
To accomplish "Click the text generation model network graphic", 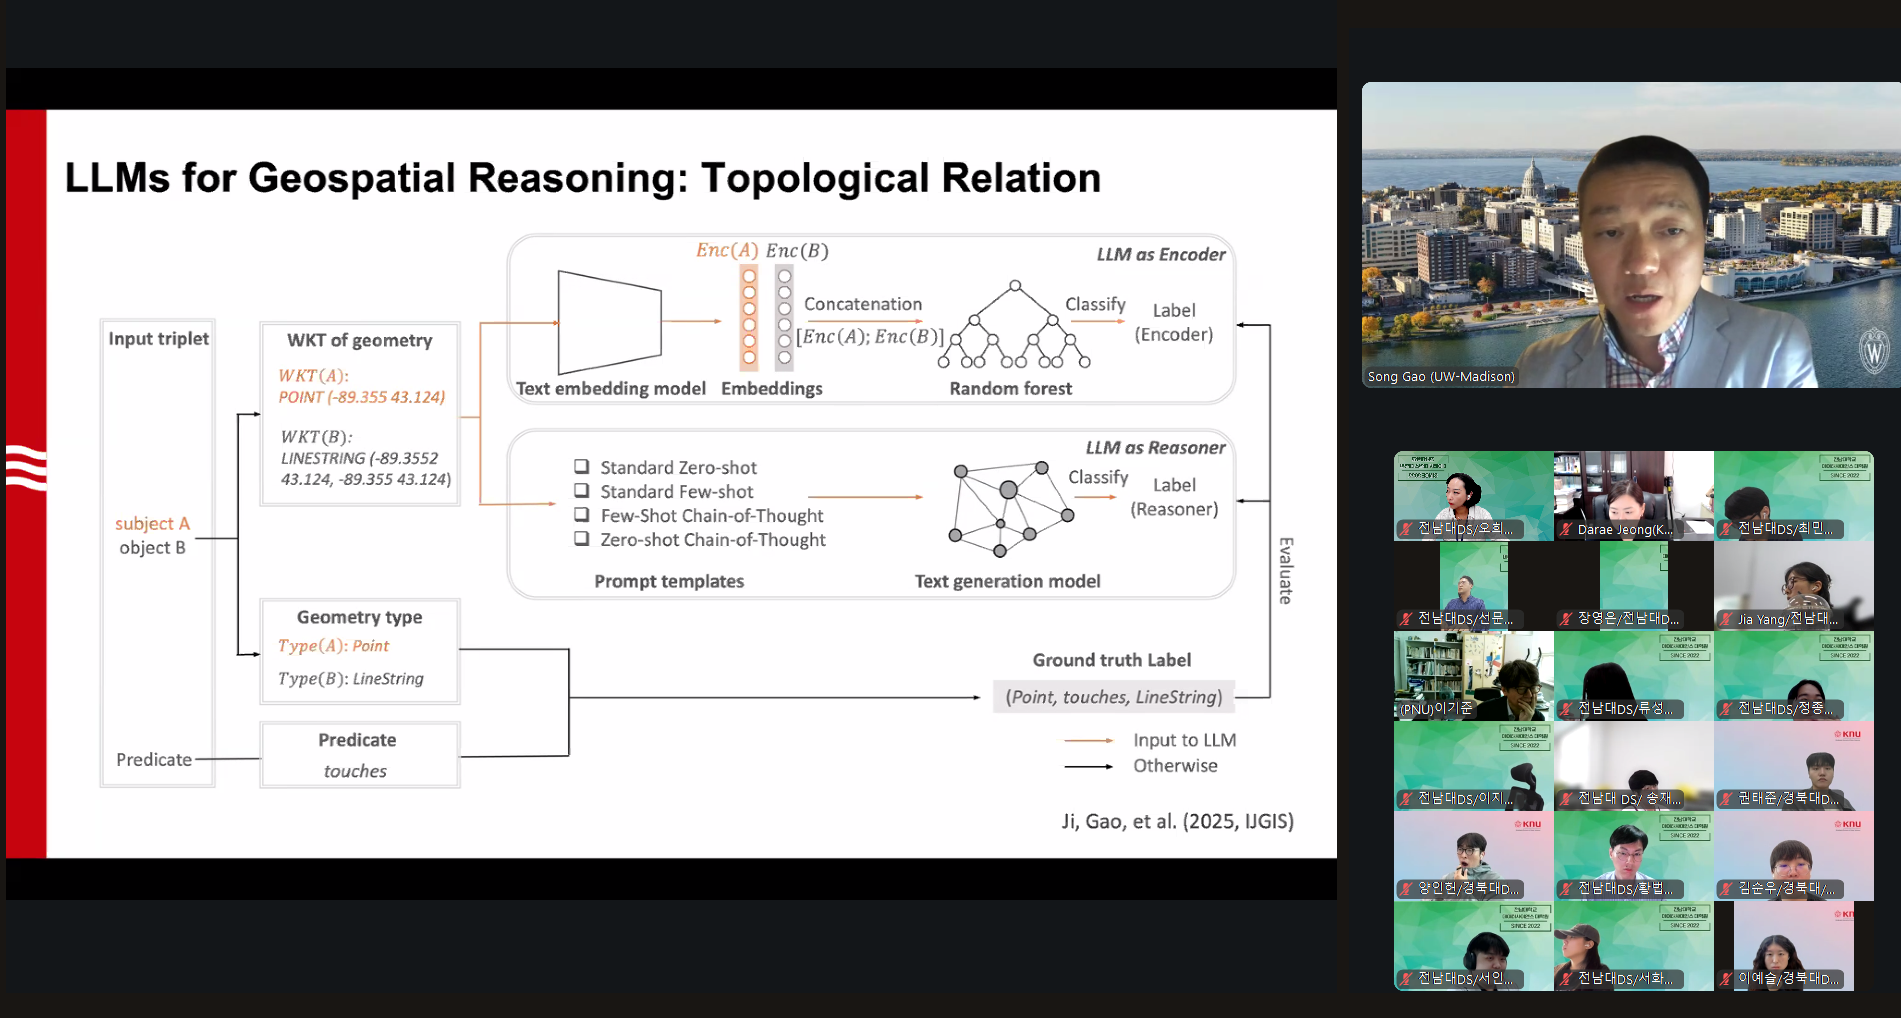I will [x=1010, y=509].
